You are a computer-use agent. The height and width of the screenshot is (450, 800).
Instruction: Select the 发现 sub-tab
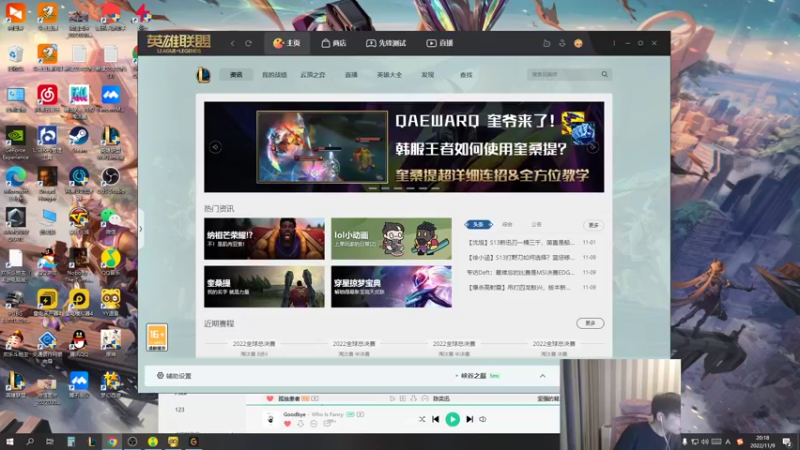point(428,74)
